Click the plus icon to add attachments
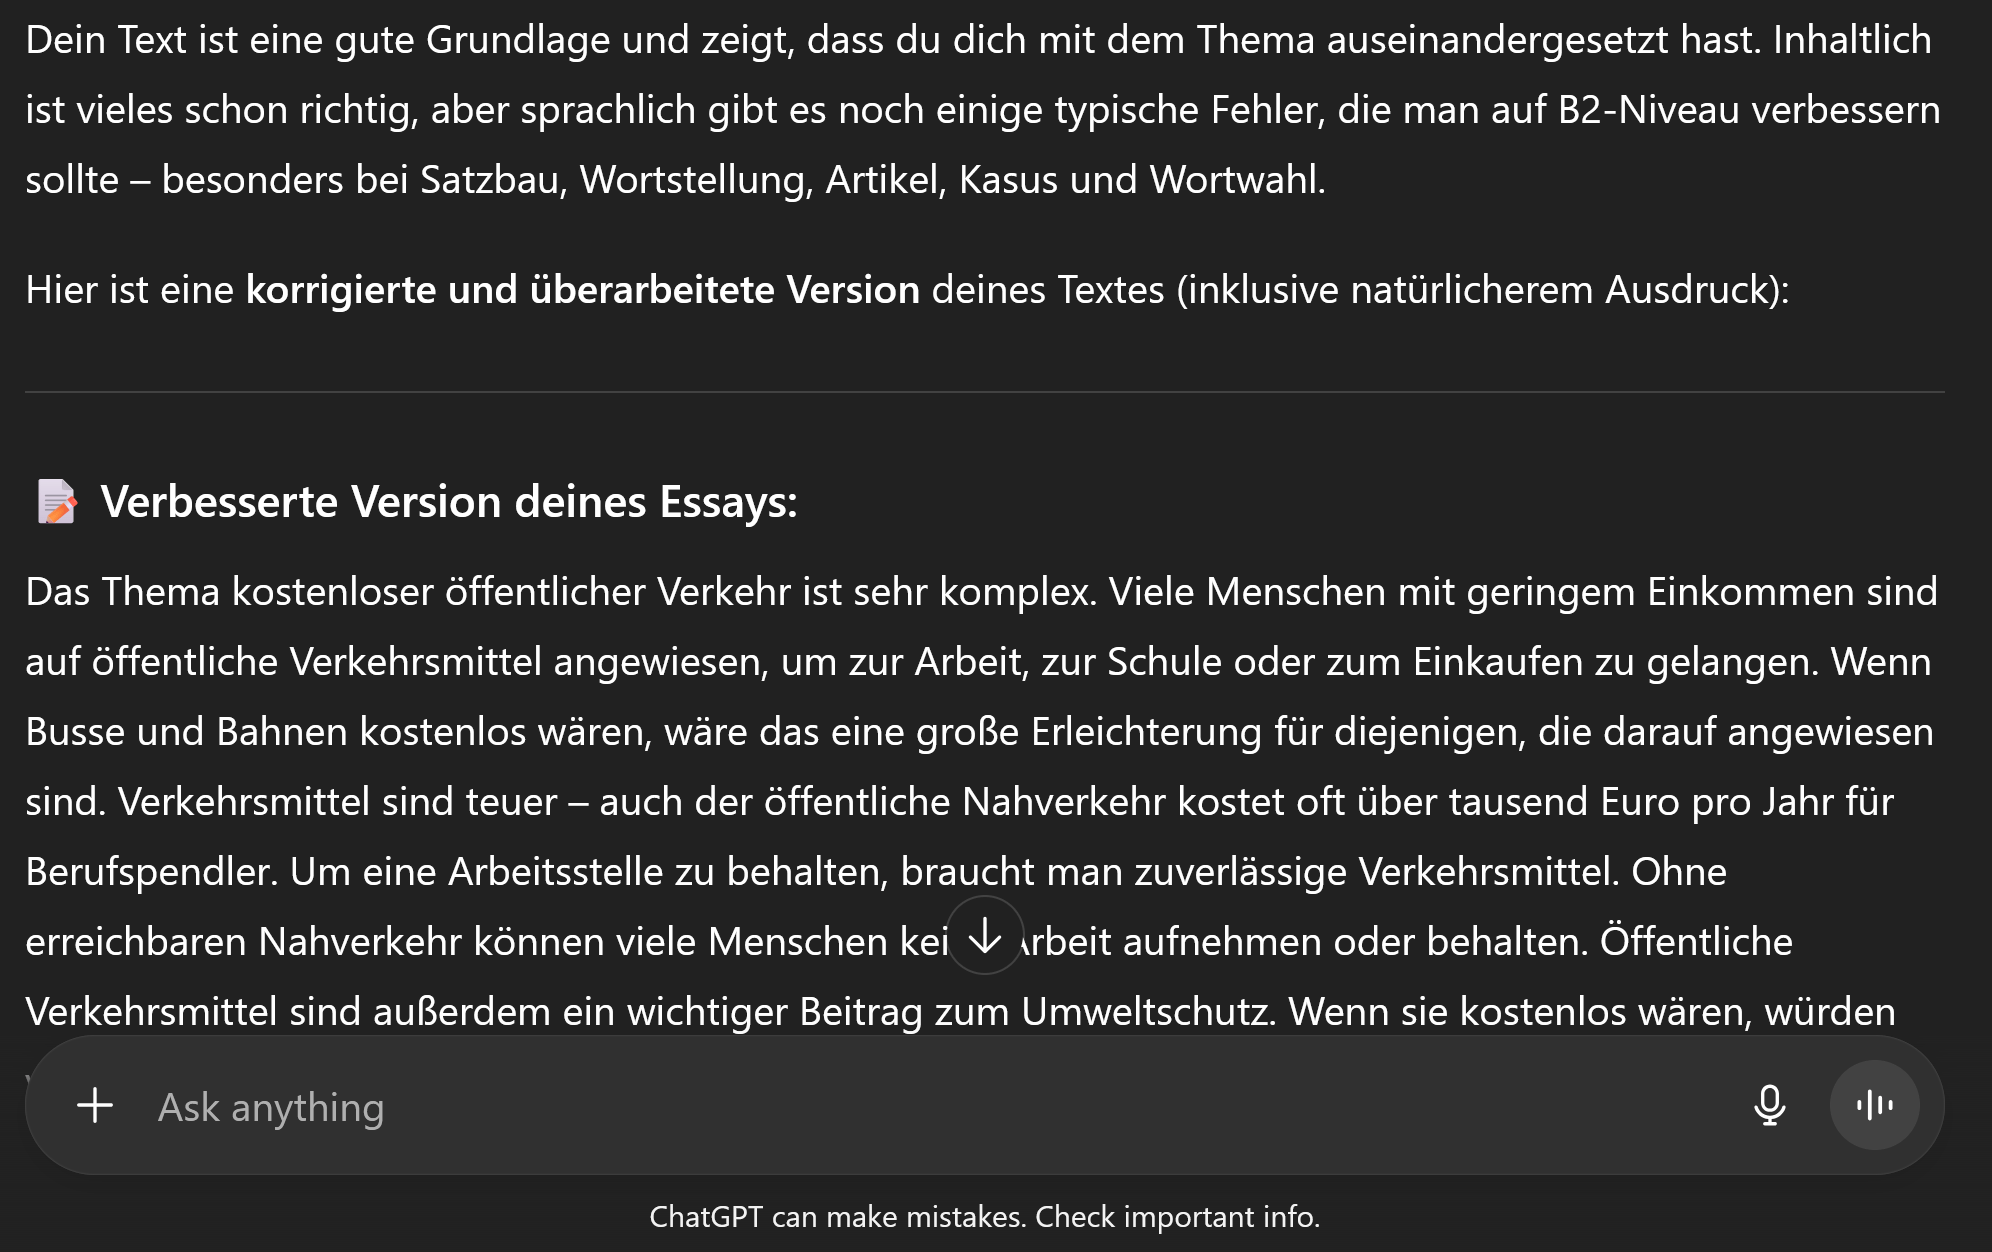1992x1252 pixels. click(95, 1106)
